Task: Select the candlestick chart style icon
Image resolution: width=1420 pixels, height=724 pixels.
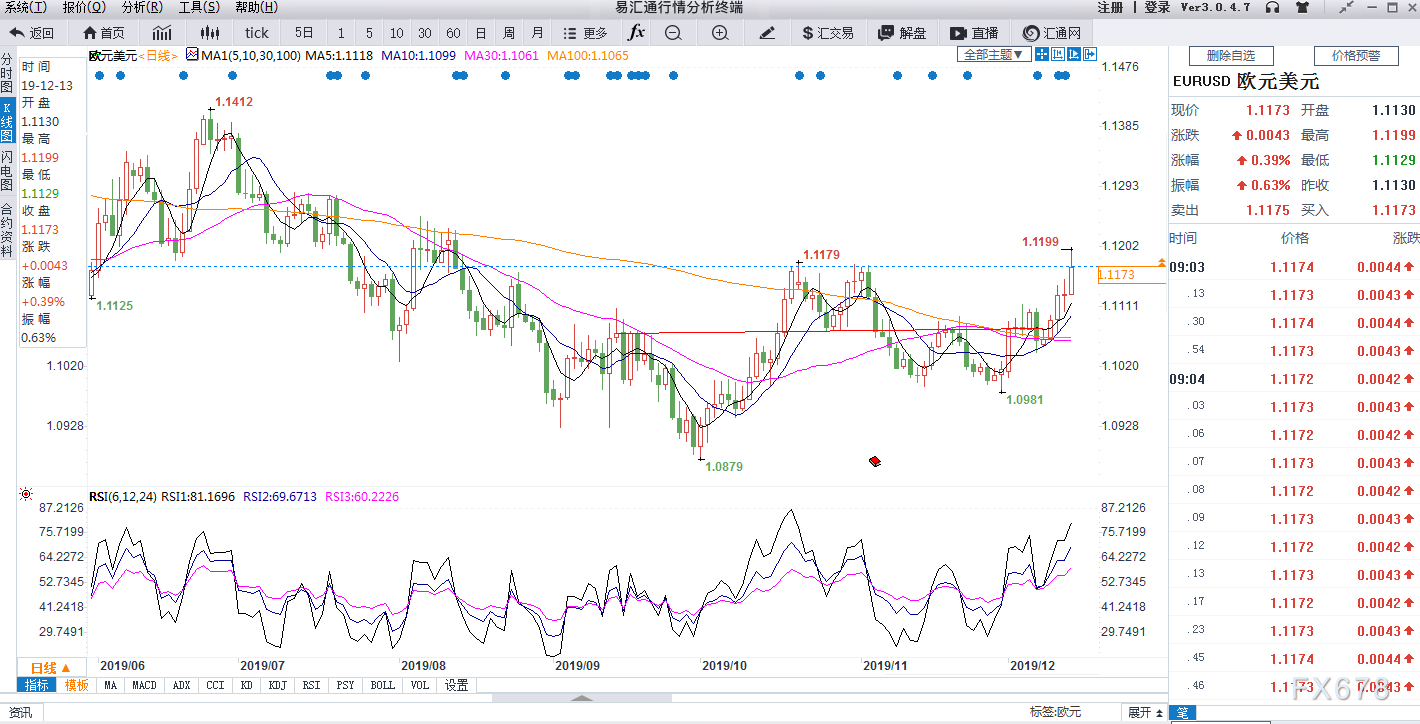Action: coord(208,33)
